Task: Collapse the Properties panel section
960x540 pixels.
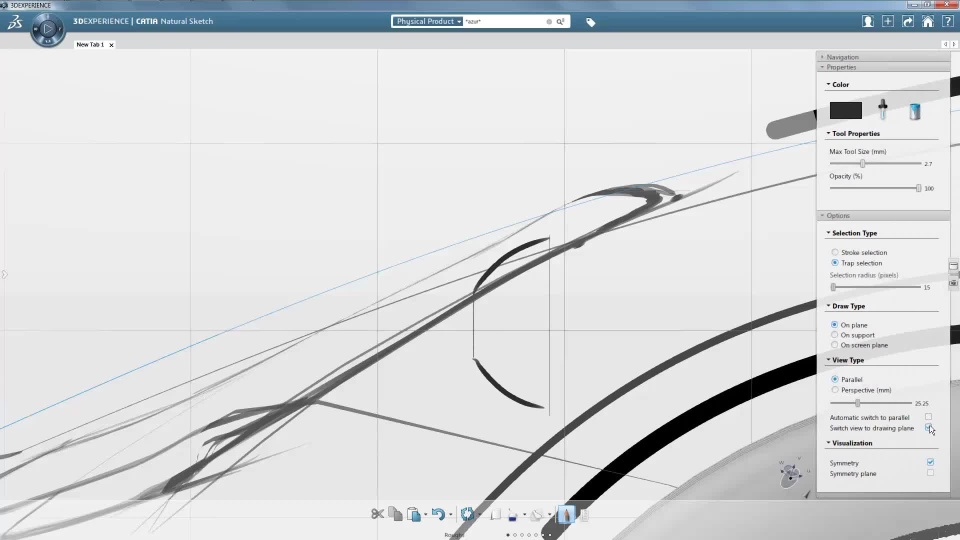Action: coord(883,67)
